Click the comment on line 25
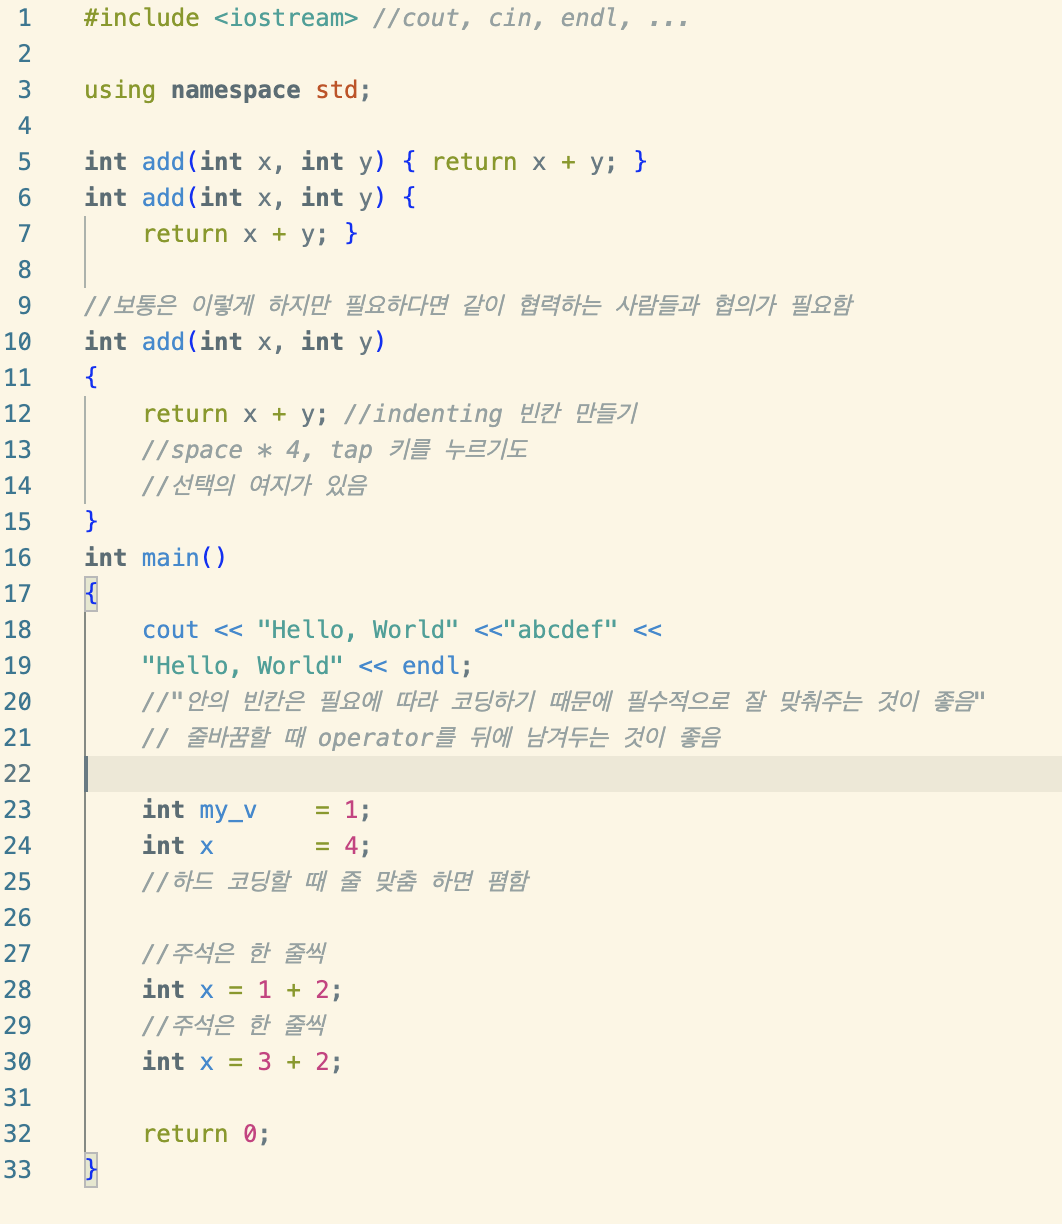This screenshot has width=1062, height=1224. click(x=336, y=882)
